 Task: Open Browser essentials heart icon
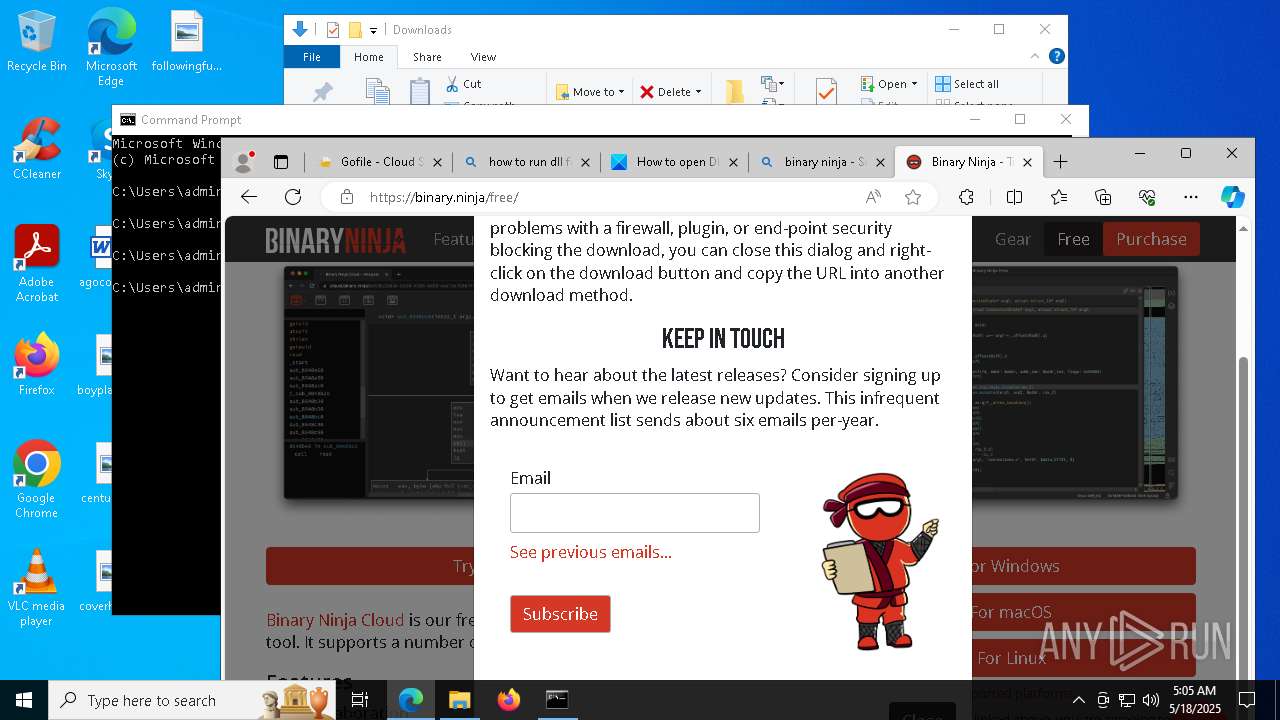pyautogui.click(x=1147, y=197)
